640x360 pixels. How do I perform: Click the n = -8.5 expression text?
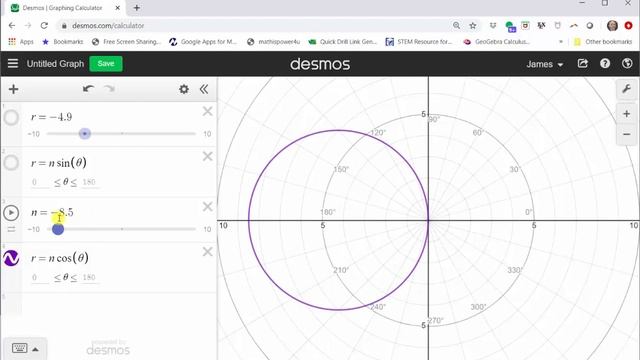(x=52, y=212)
